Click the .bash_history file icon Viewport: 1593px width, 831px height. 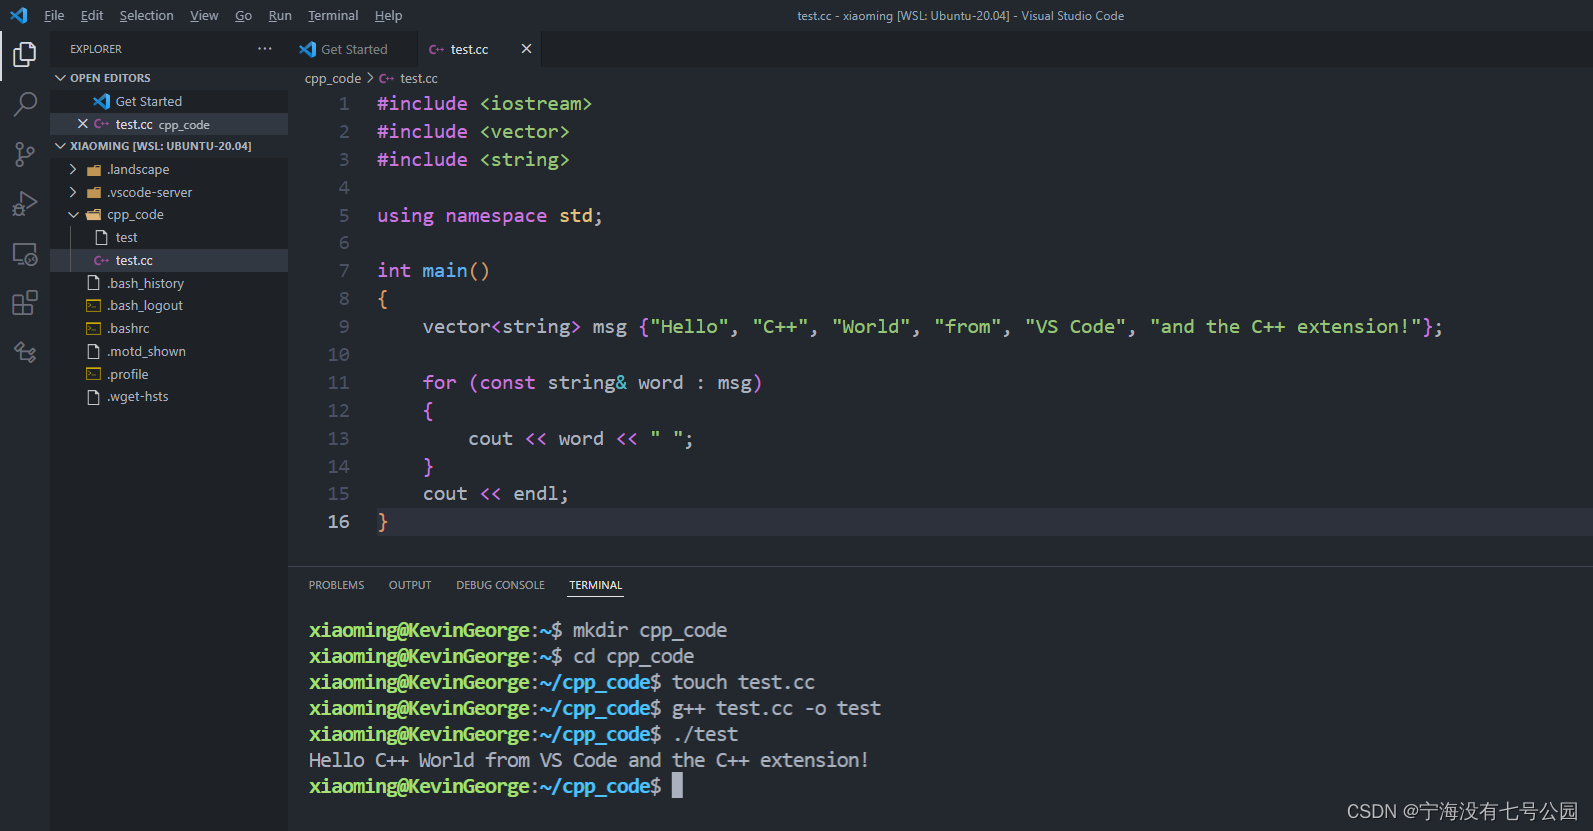click(x=94, y=283)
